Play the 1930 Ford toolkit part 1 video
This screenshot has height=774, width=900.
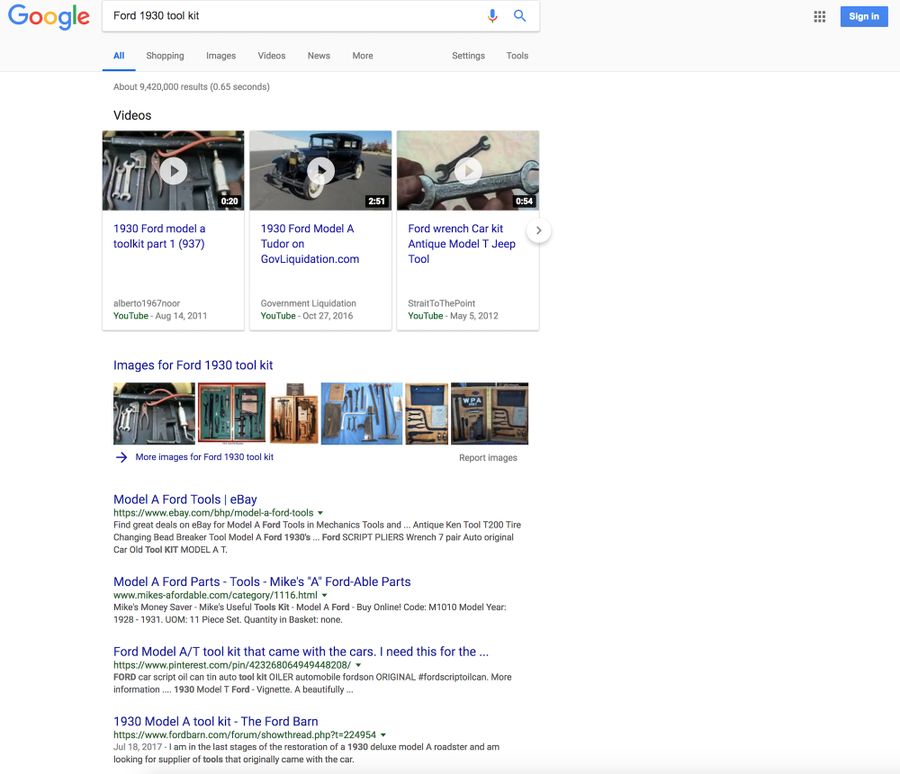tap(173, 170)
